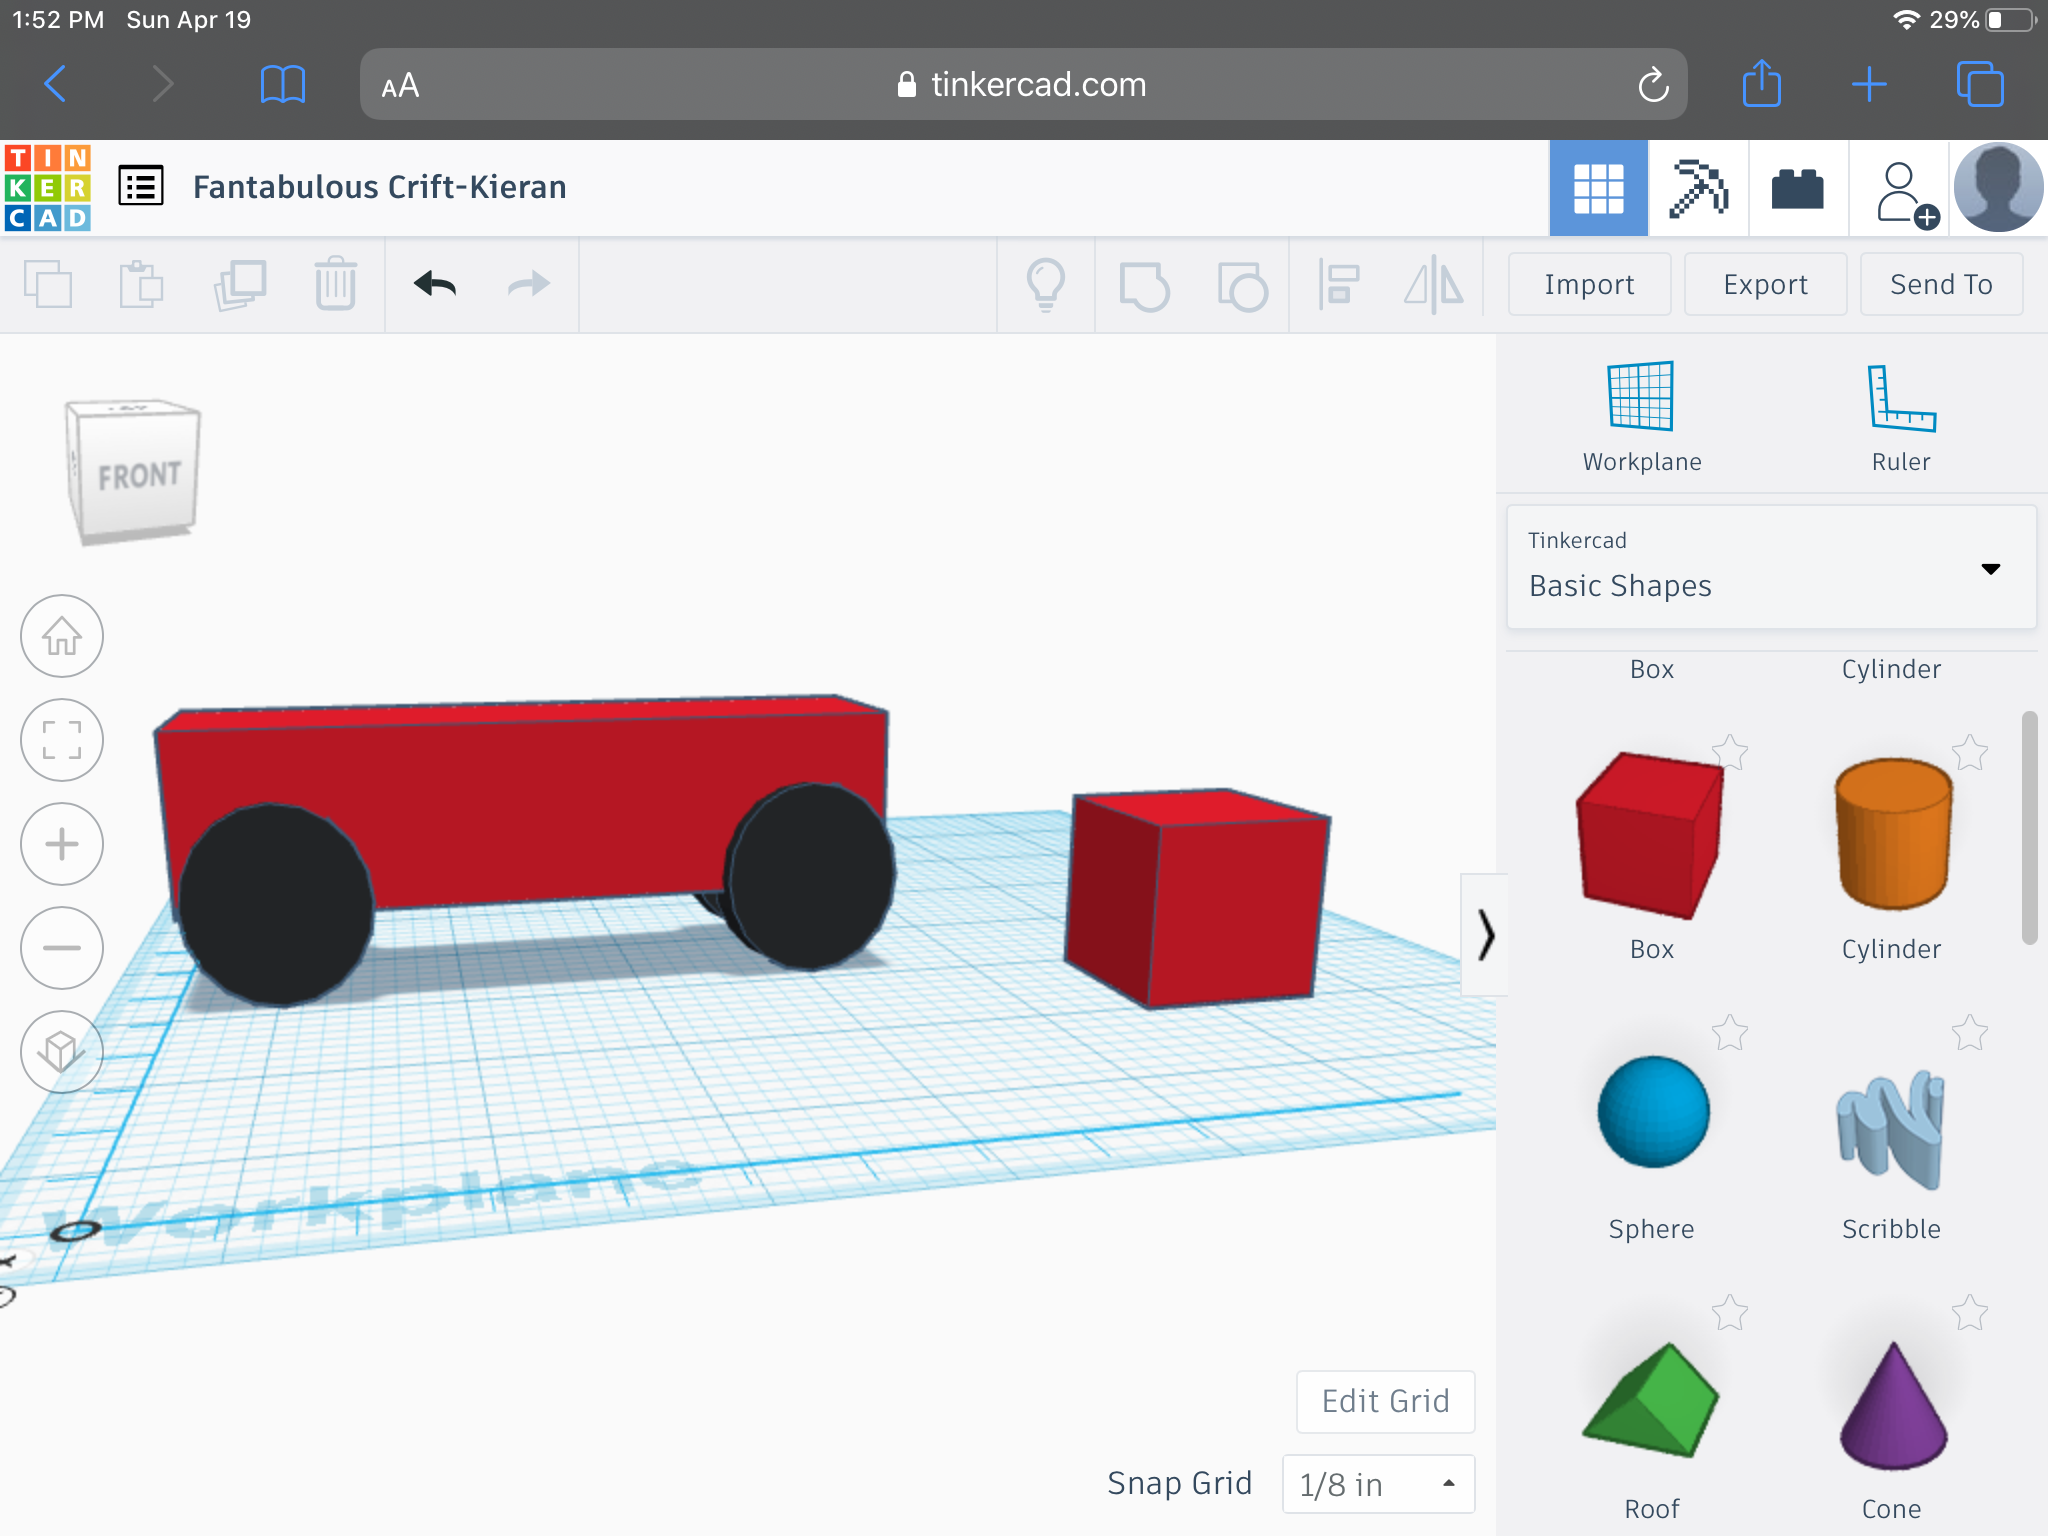This screenshot has height=1536, width=2048.
Task: Open the Tinkercad logo home link
Action: (x=48, y=187)
